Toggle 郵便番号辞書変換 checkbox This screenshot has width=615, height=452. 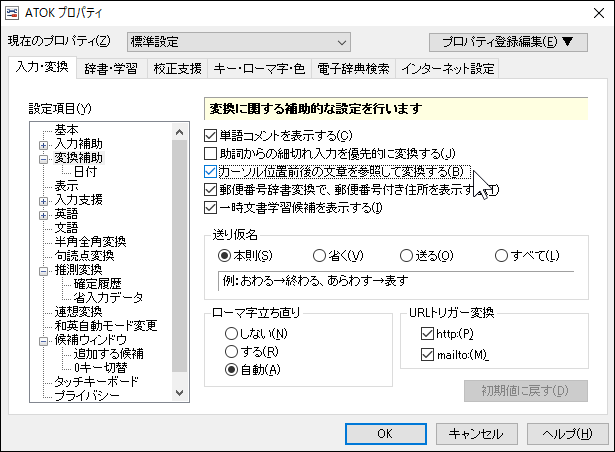click(210, 190)
